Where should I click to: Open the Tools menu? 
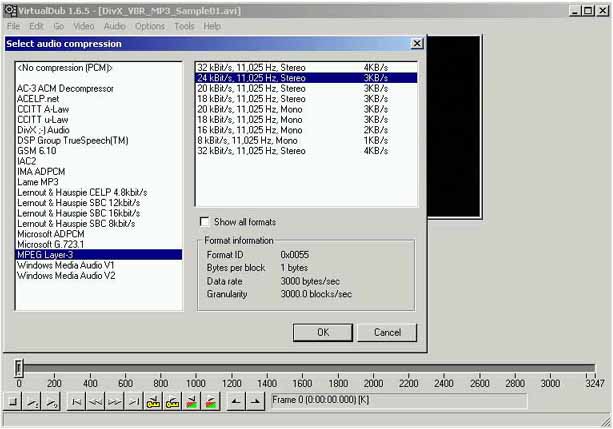pyautogui.click(x=184, y=26)
